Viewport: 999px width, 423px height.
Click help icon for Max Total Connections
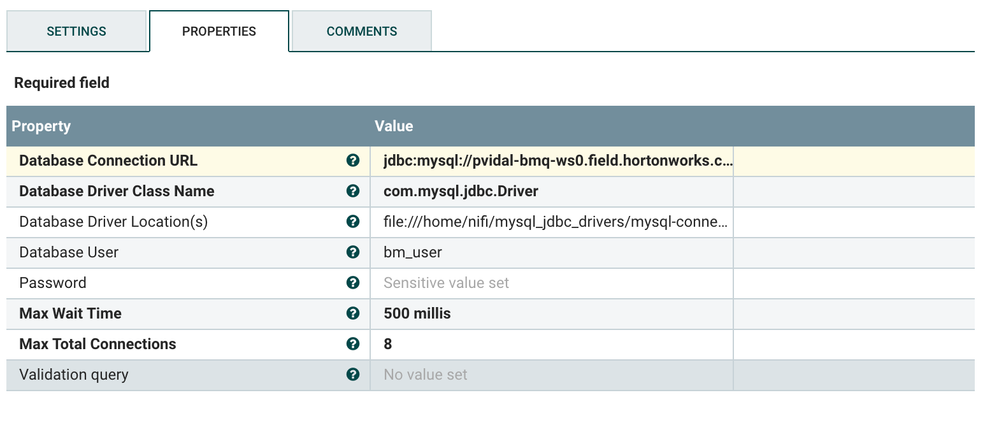pos(353,344)
